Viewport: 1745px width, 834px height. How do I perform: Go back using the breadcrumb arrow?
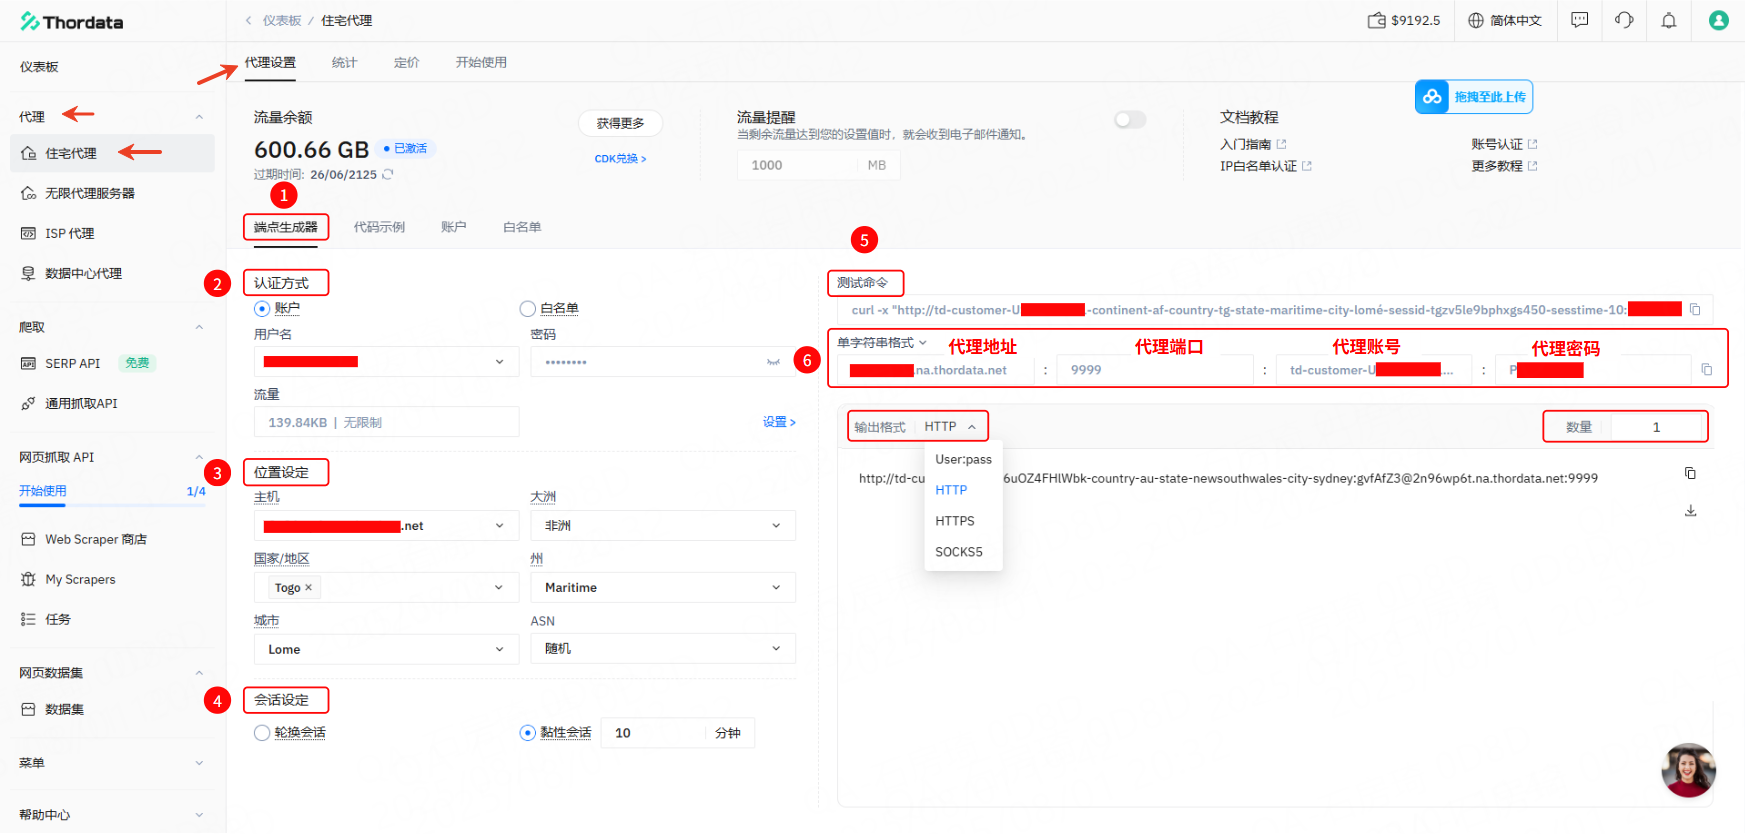tap(248, 20)
